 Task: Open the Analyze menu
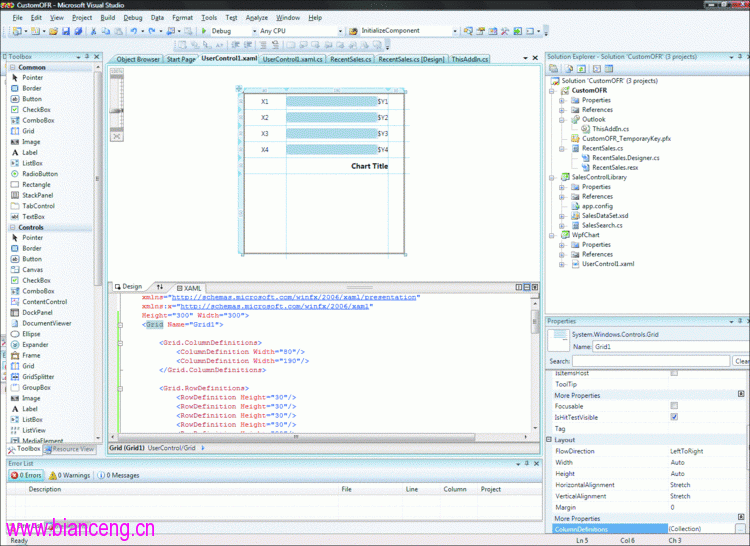pyautogui.click(x=257, y=18)
